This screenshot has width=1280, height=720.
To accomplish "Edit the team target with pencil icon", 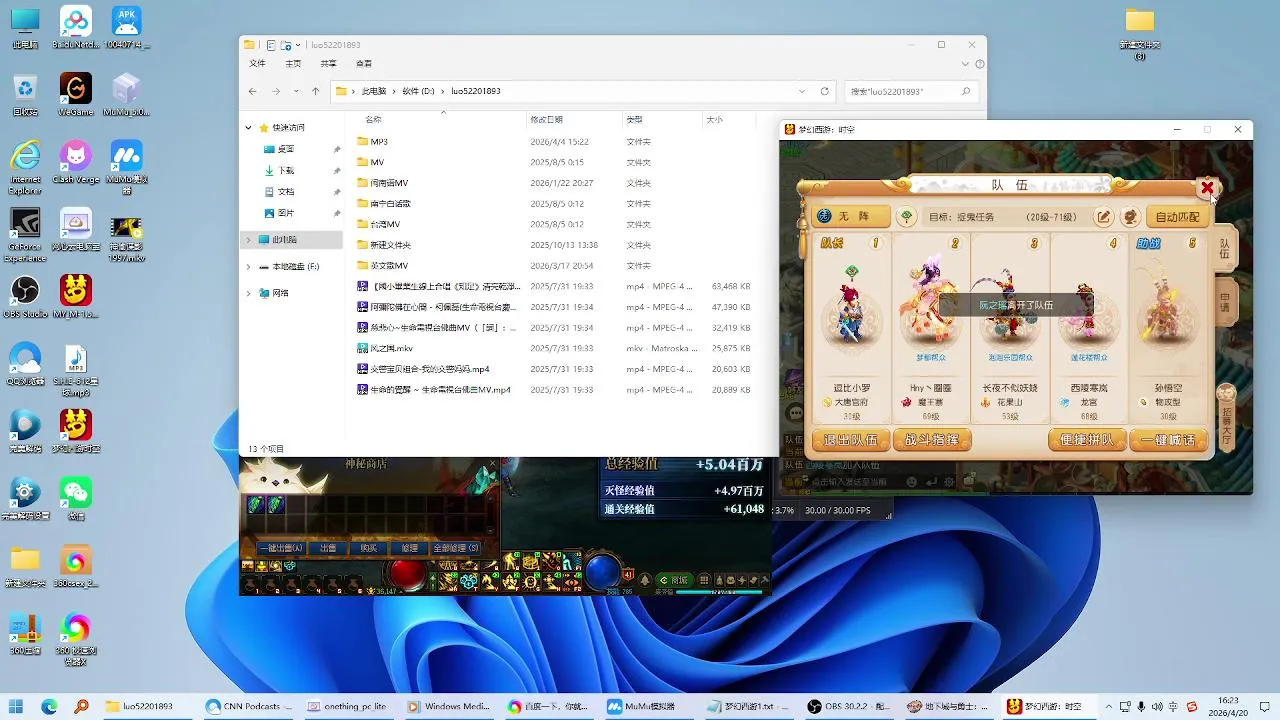I will coord(1103,216).
